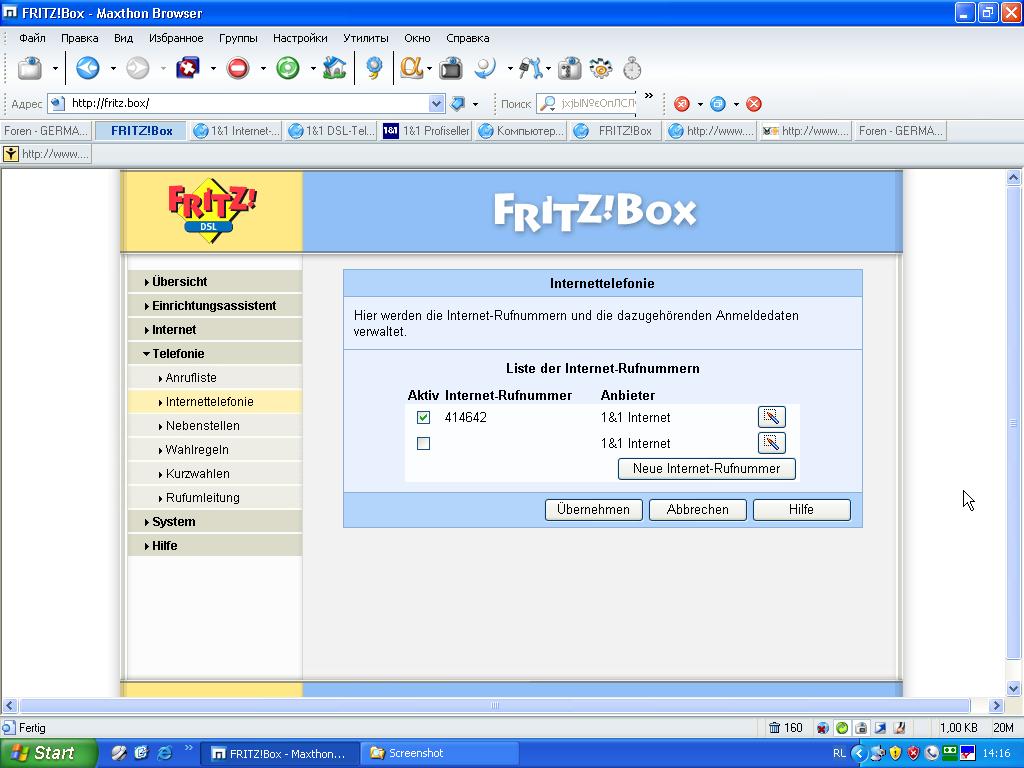Image resolution: width=1024 pixels, height=768 pixels.
Task: Open the Refresh button dropdown arrow
Action: [x=313, y=68]
